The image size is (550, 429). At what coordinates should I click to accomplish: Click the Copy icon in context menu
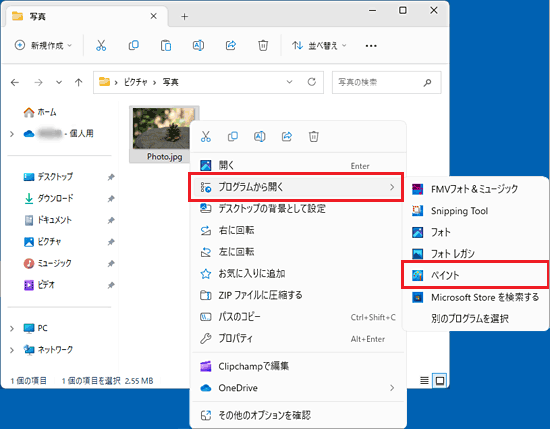233,136
